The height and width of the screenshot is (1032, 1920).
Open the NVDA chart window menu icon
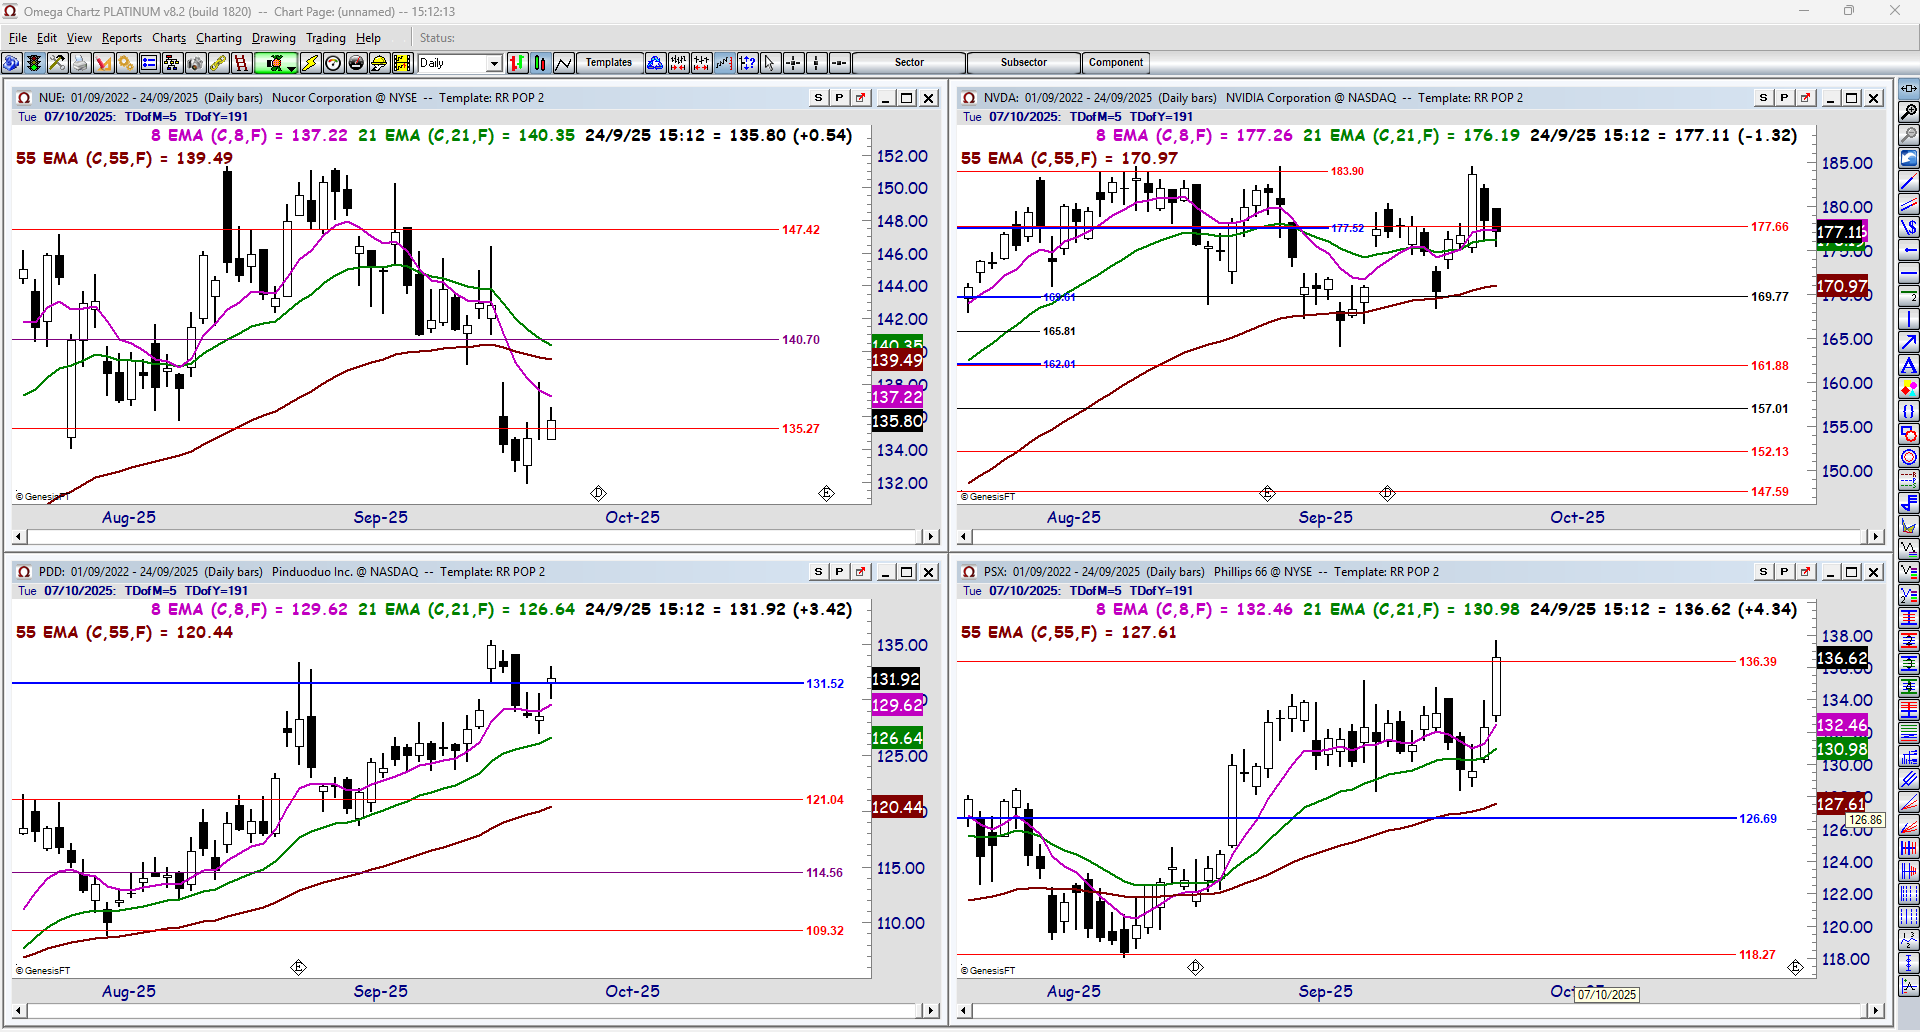pyautogui.click(x=969, y=98)
